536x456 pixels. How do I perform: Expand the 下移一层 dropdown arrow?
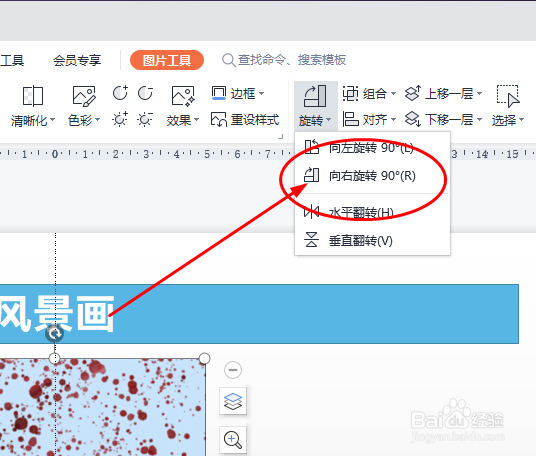tap(479, 119)
